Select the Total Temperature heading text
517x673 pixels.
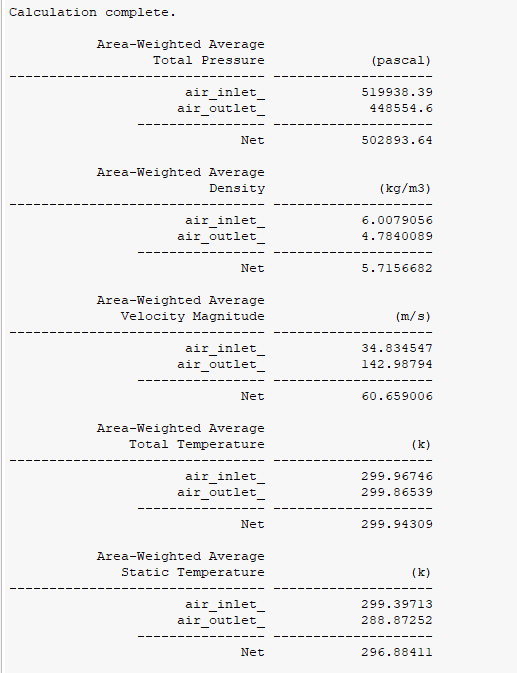(x=197, y=444)
